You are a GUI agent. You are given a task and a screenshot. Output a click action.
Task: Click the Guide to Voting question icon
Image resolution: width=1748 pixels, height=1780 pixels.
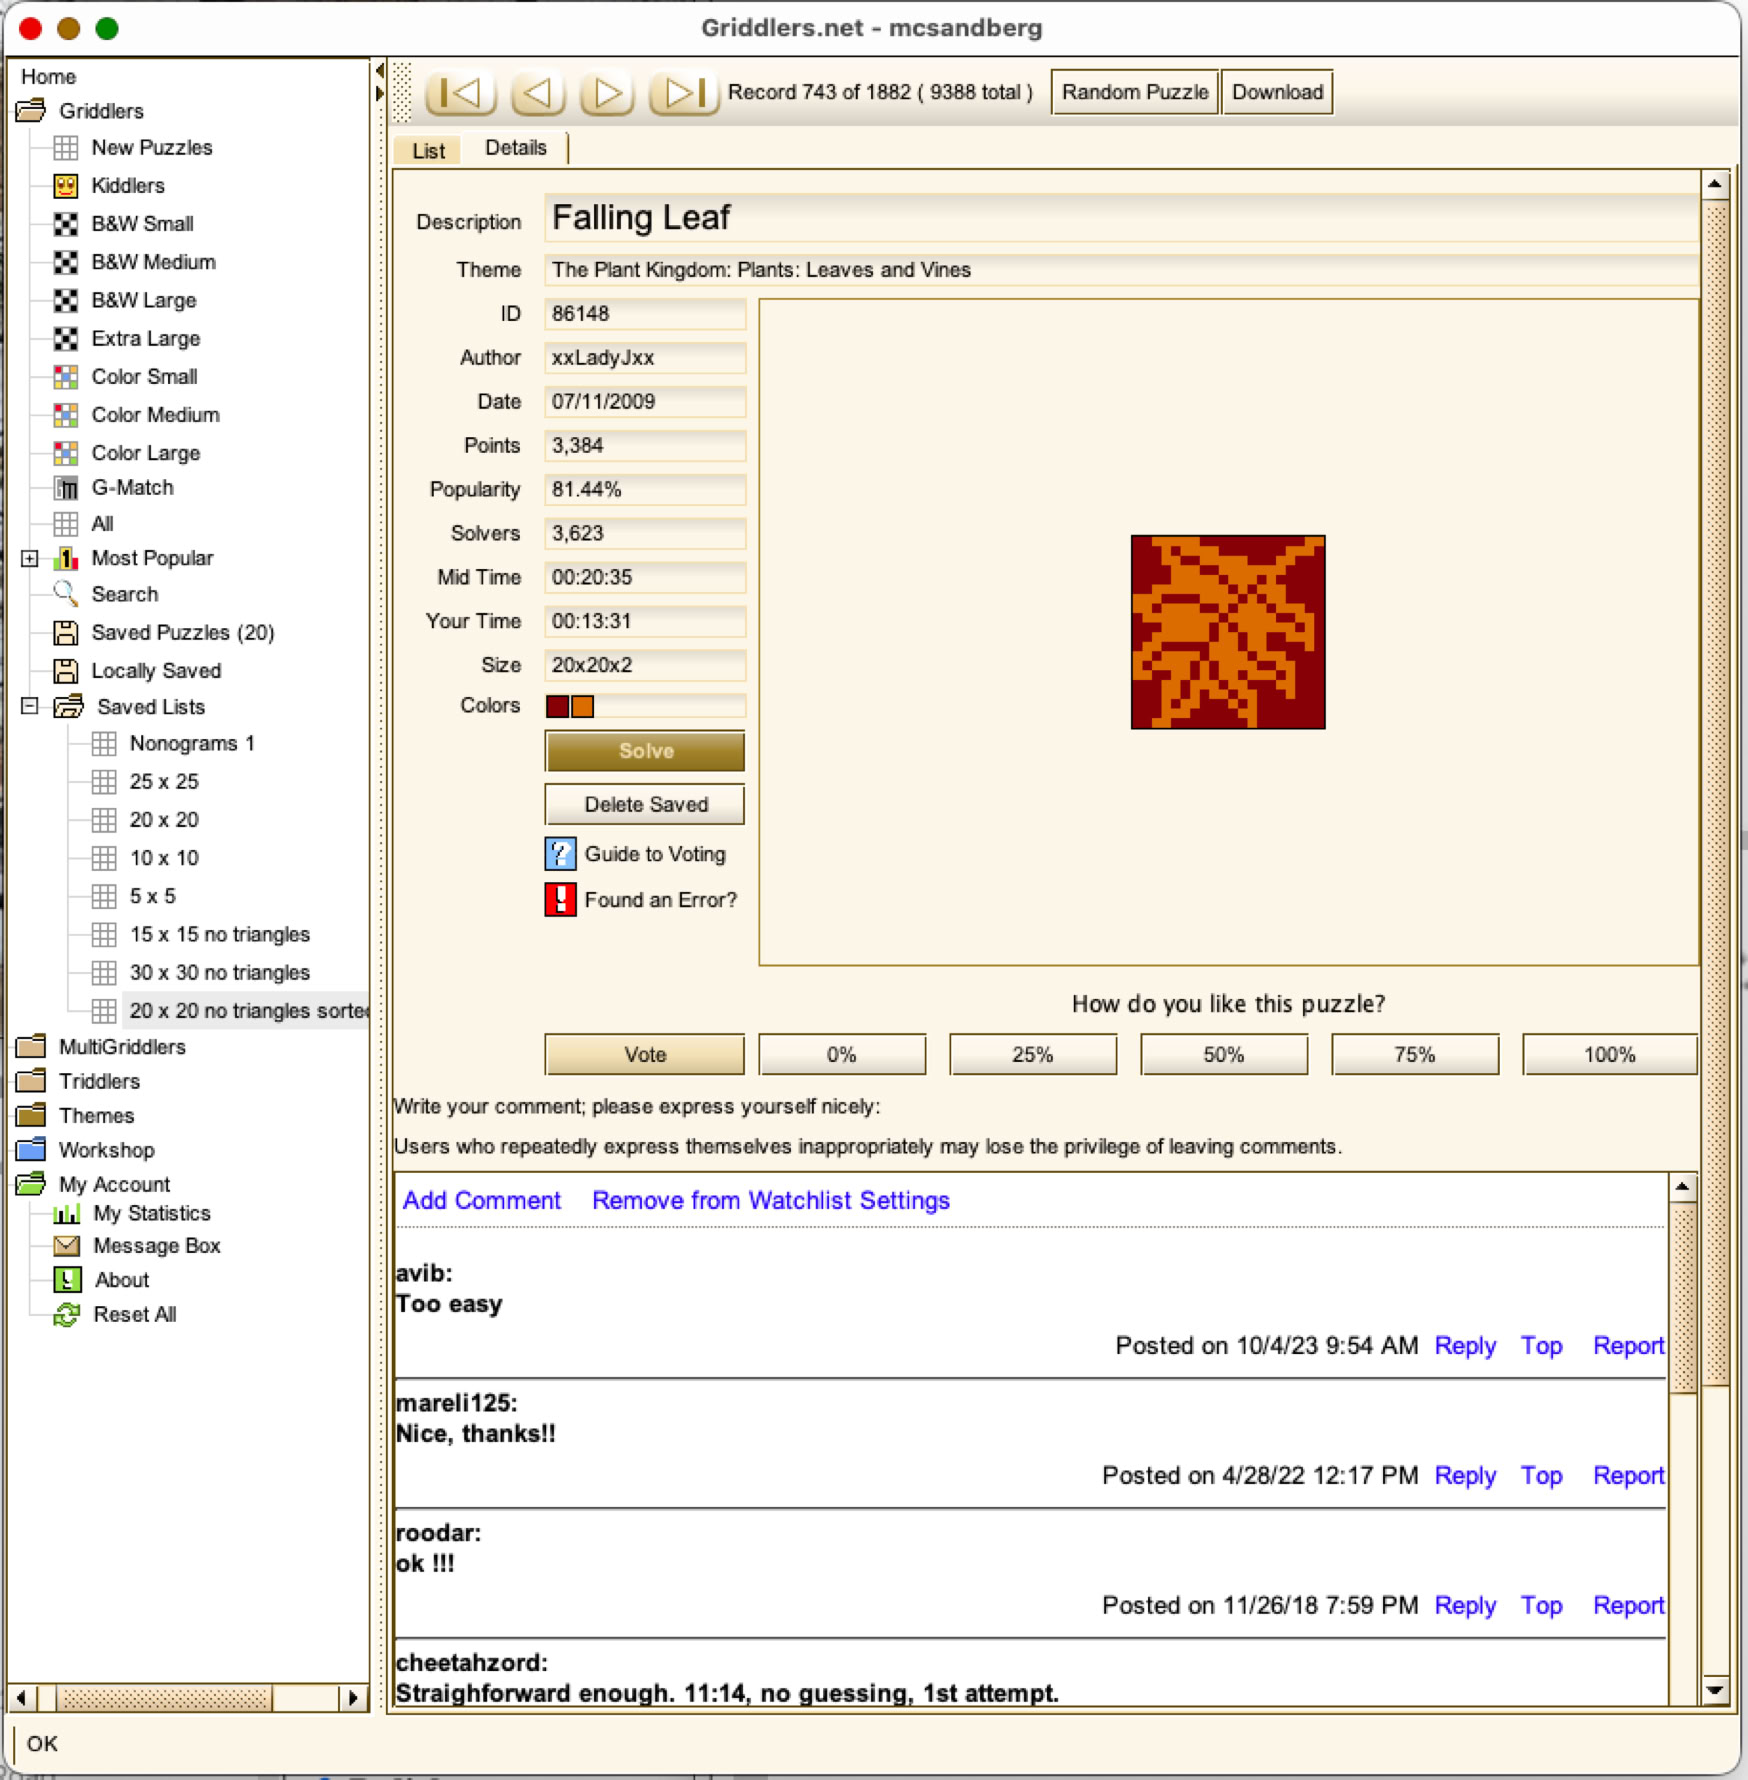tap(560, 854)
